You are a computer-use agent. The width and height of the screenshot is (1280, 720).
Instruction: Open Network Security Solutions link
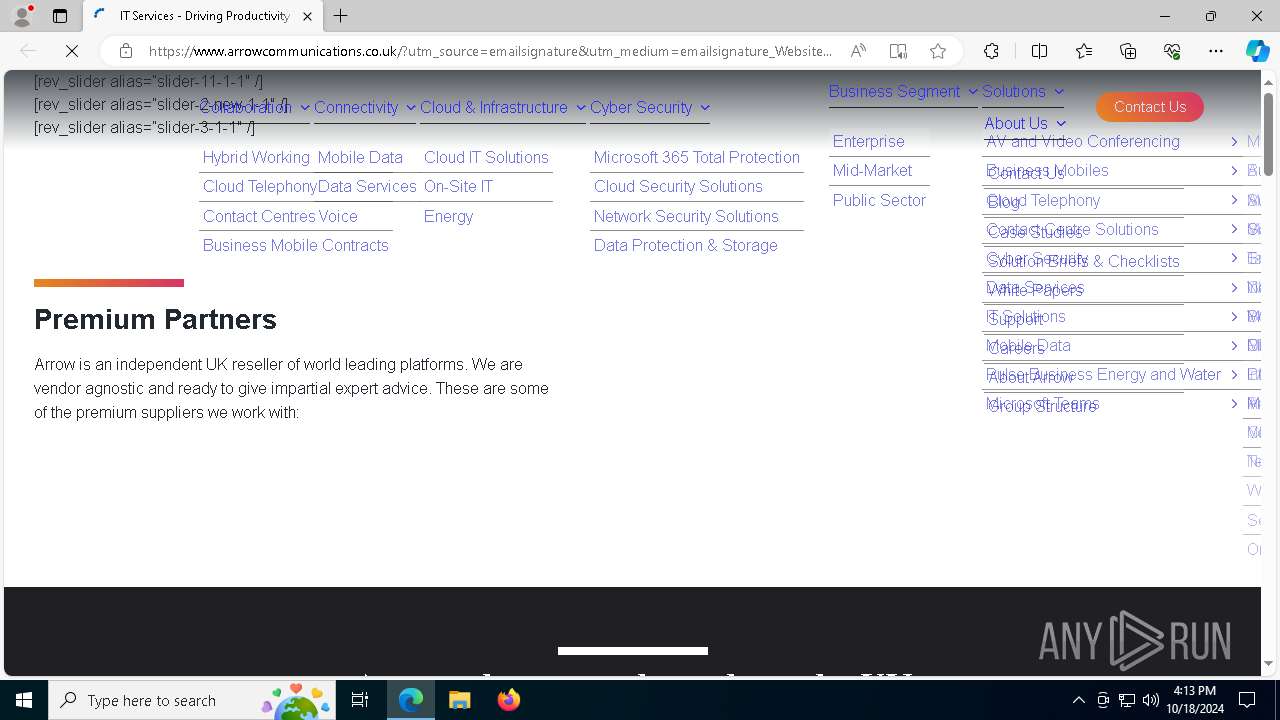pyautogui.click(x=686, y=217)
